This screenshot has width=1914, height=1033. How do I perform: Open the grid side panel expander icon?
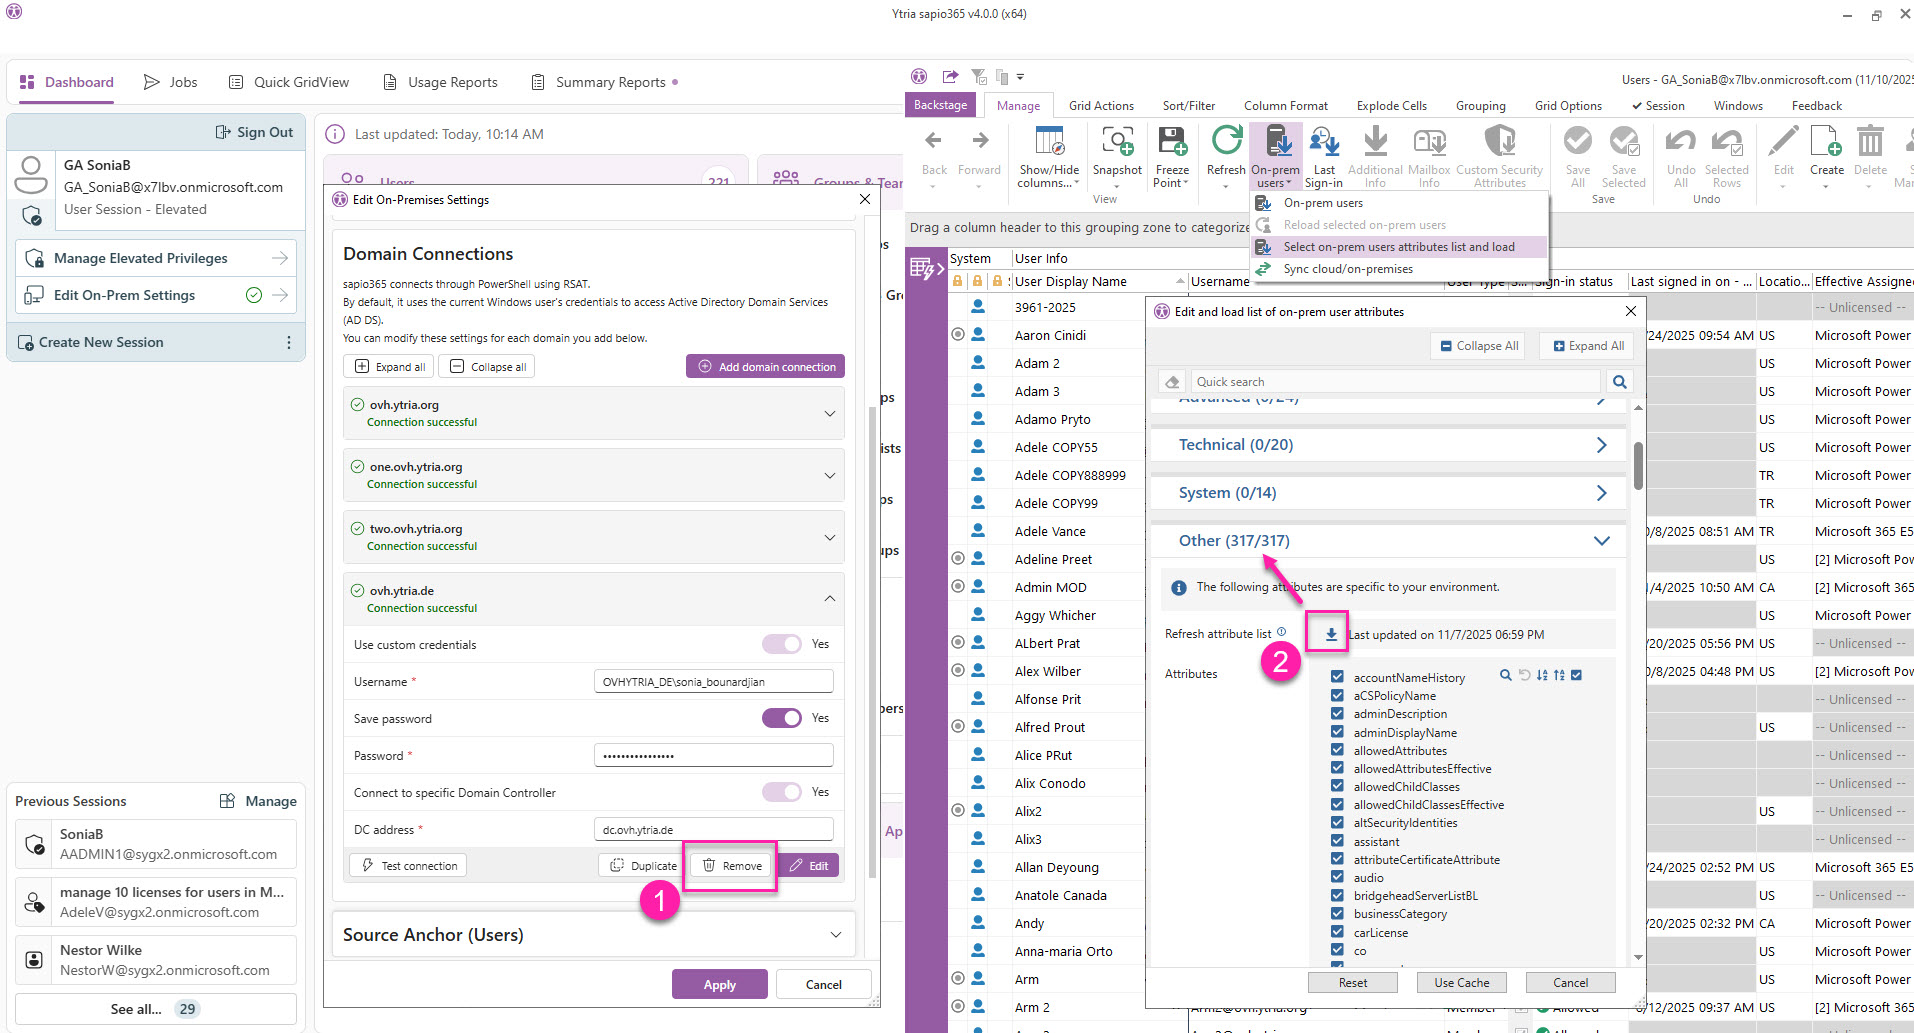926,268
